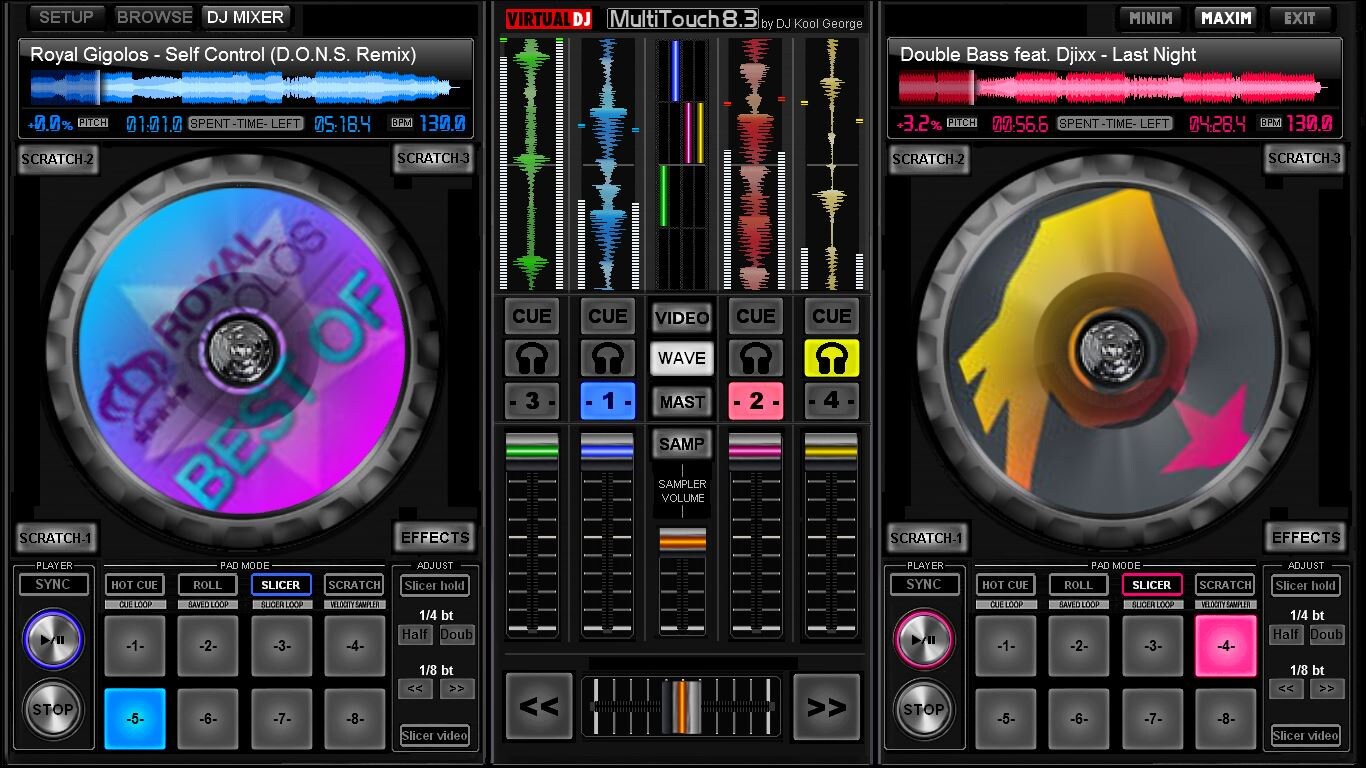
Task: Click the sampler volume fader
Action: (x=681, y=540)
